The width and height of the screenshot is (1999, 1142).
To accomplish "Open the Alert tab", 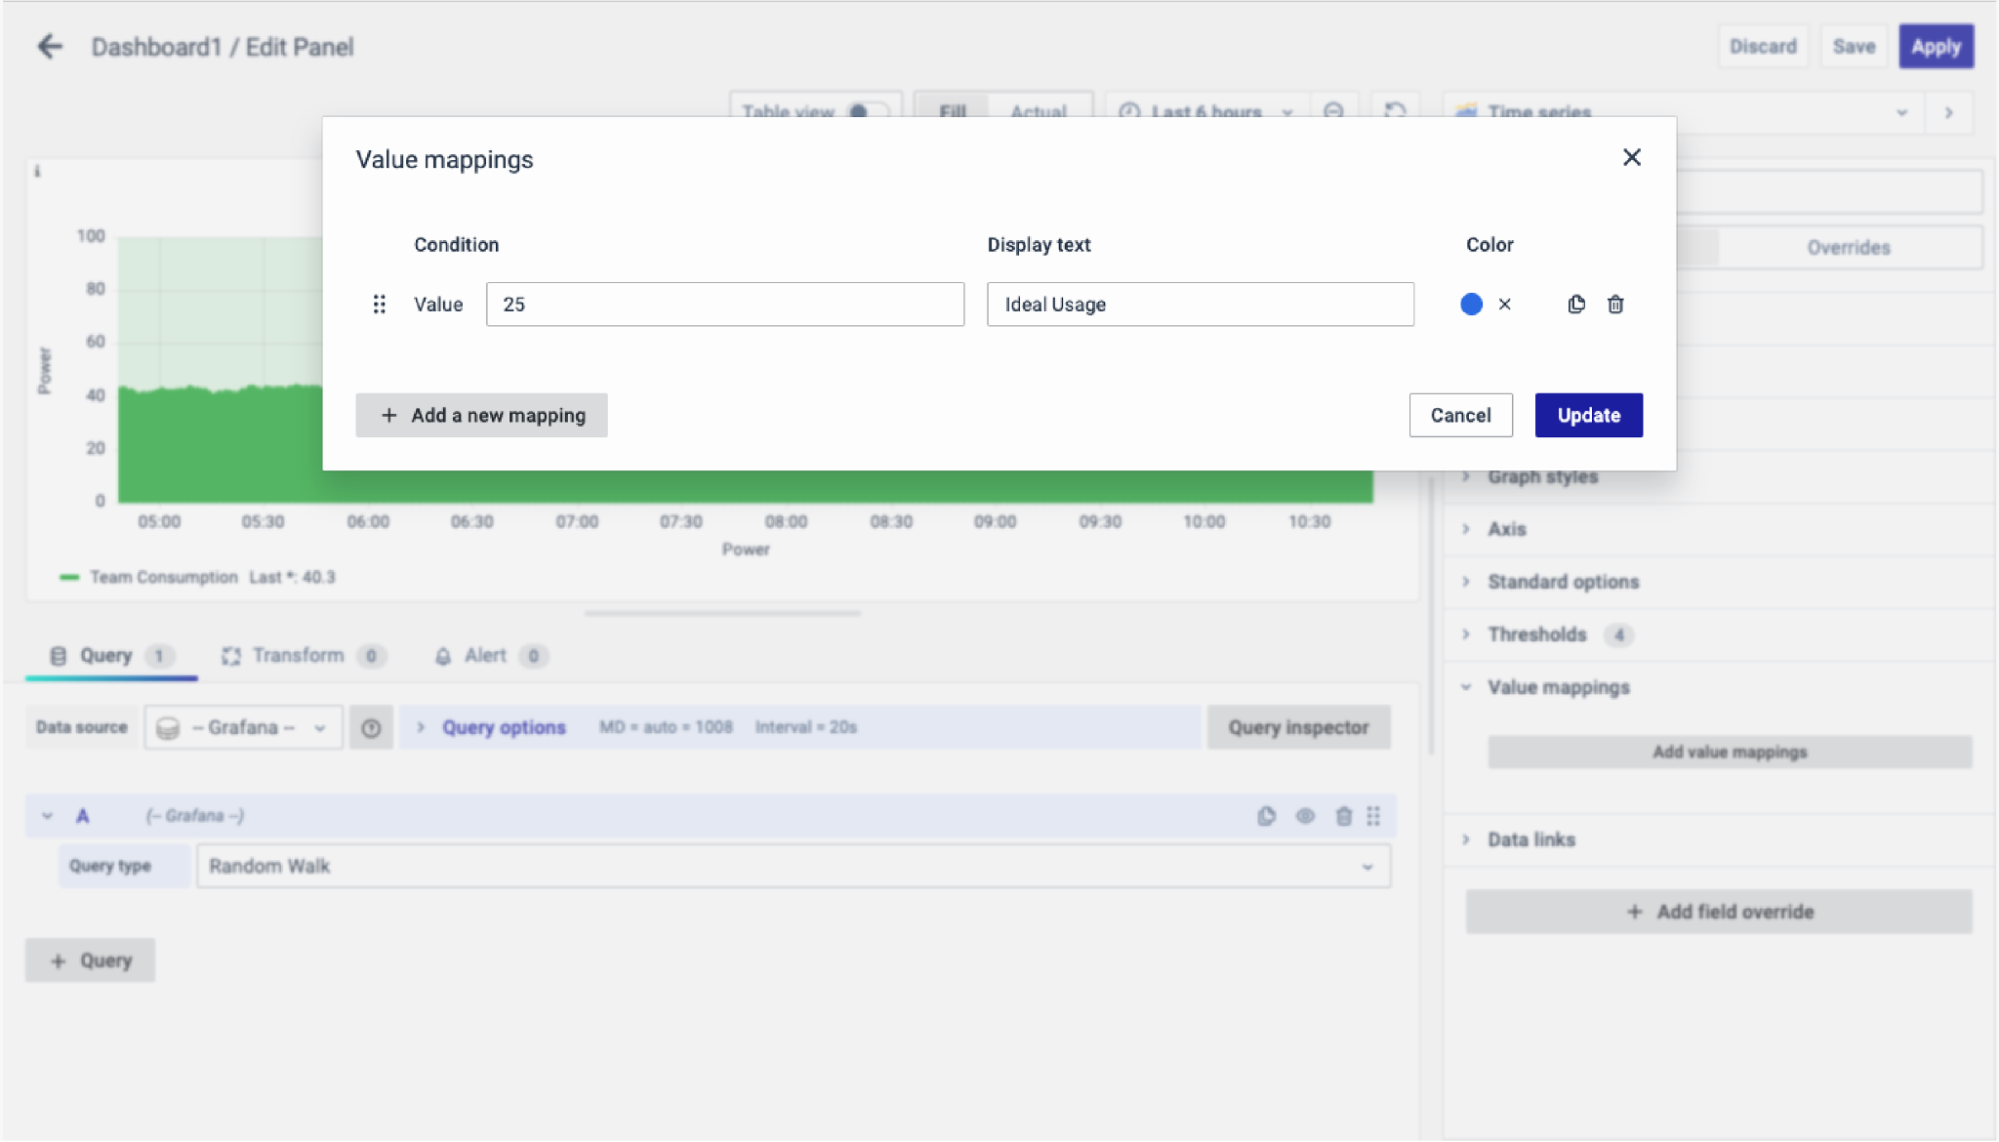I will 485,655.
